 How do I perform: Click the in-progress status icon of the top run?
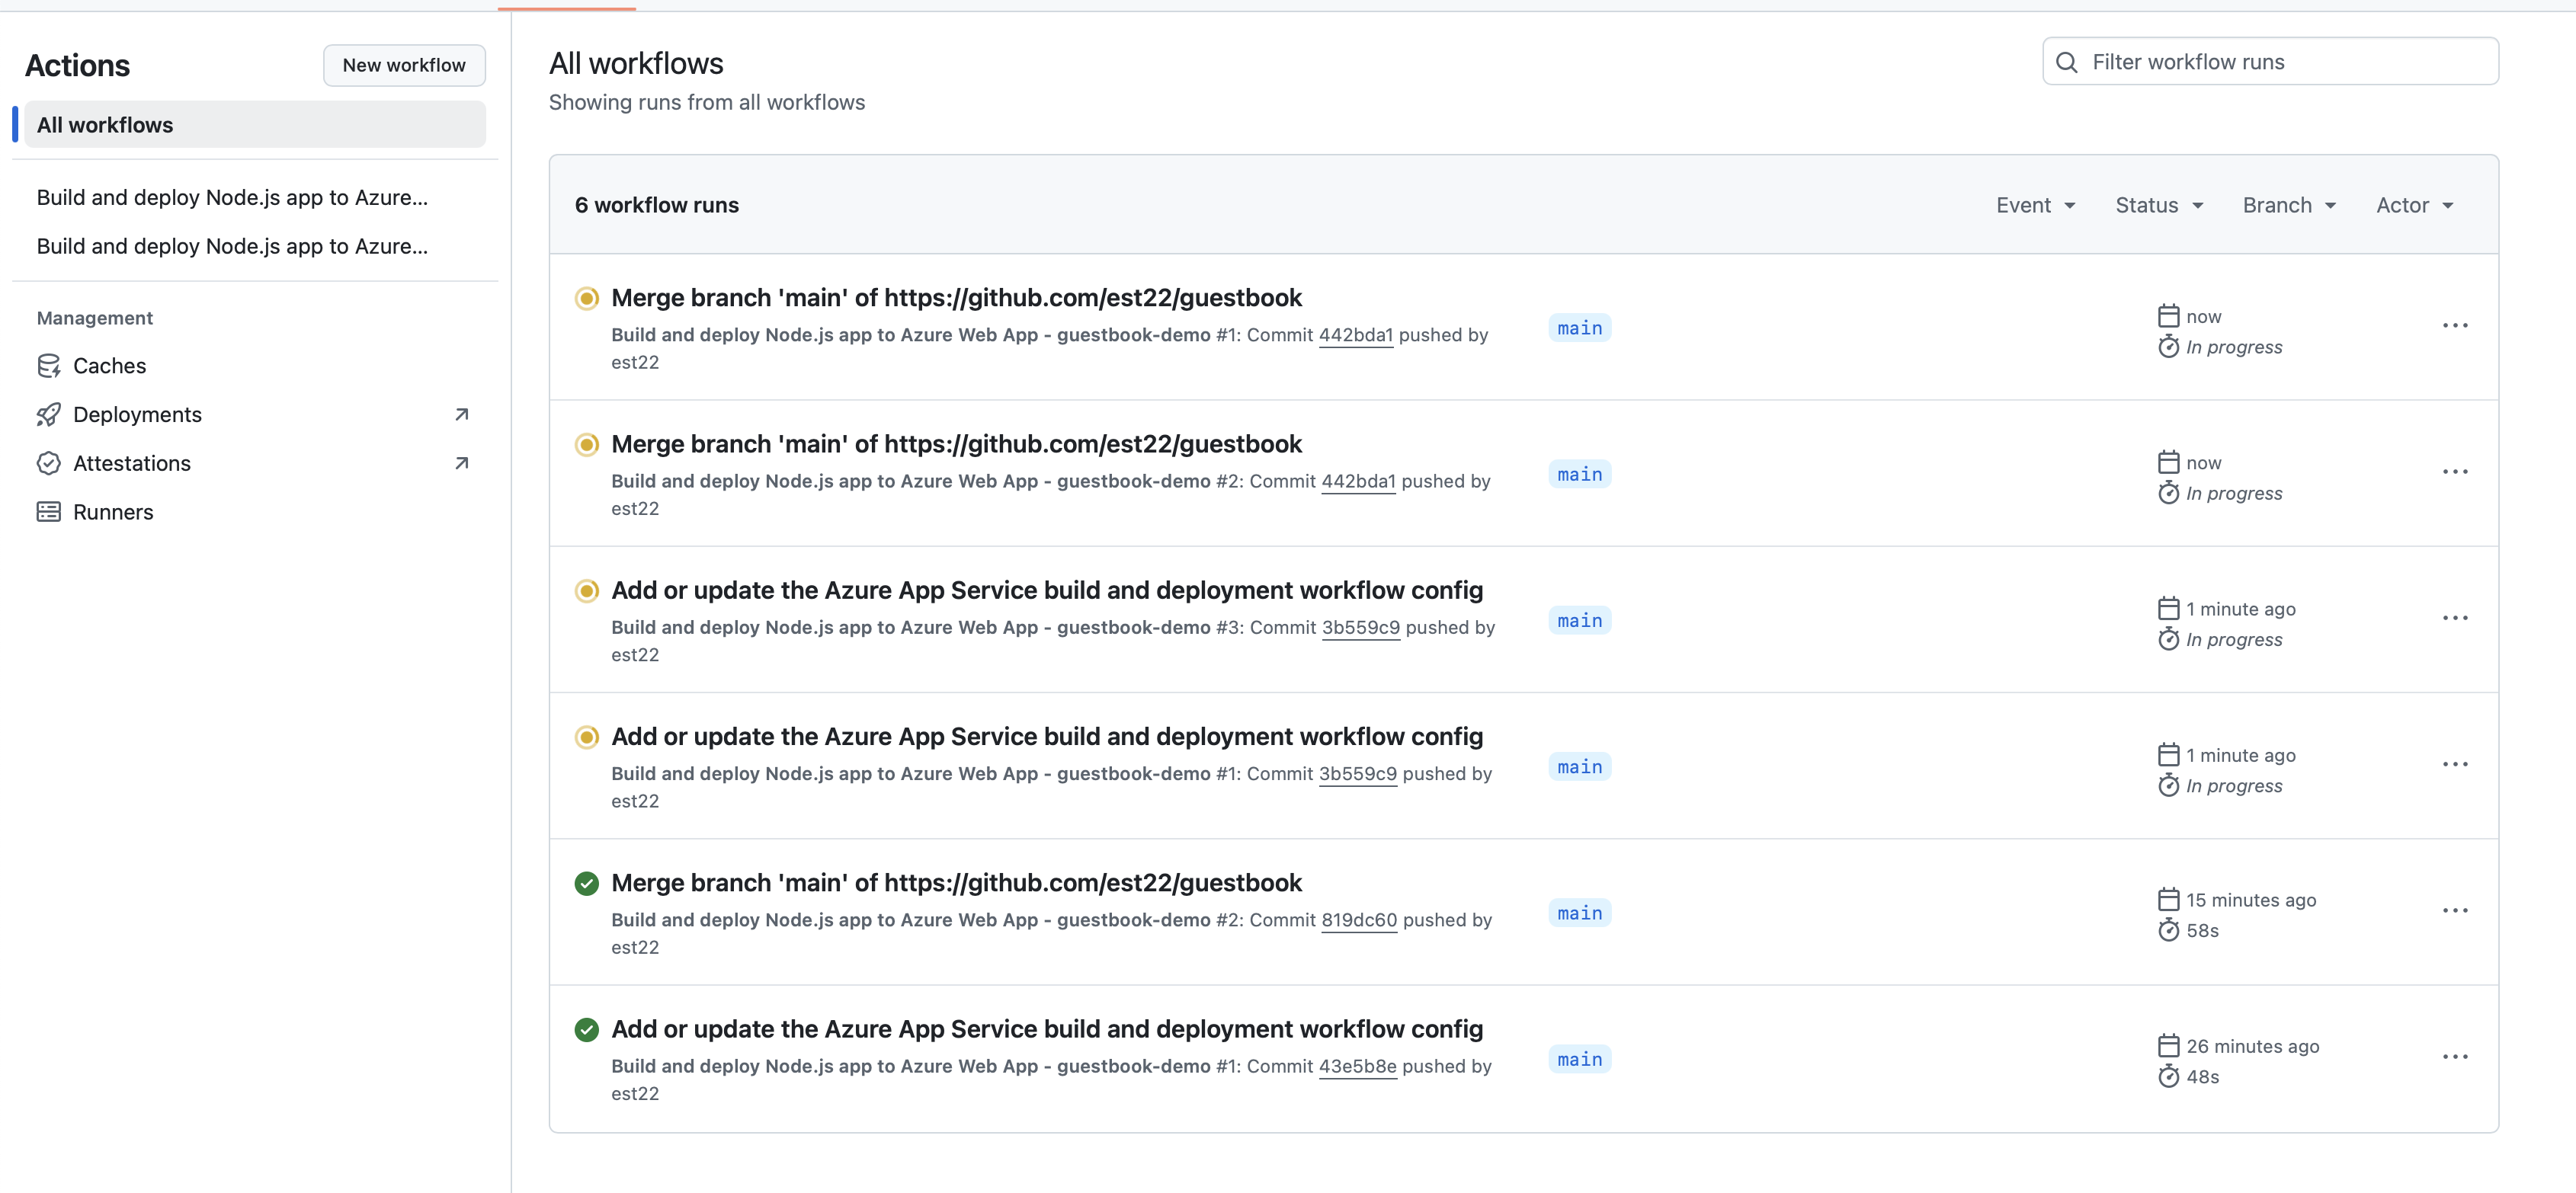pyautogui.click(x=587, y=298)
